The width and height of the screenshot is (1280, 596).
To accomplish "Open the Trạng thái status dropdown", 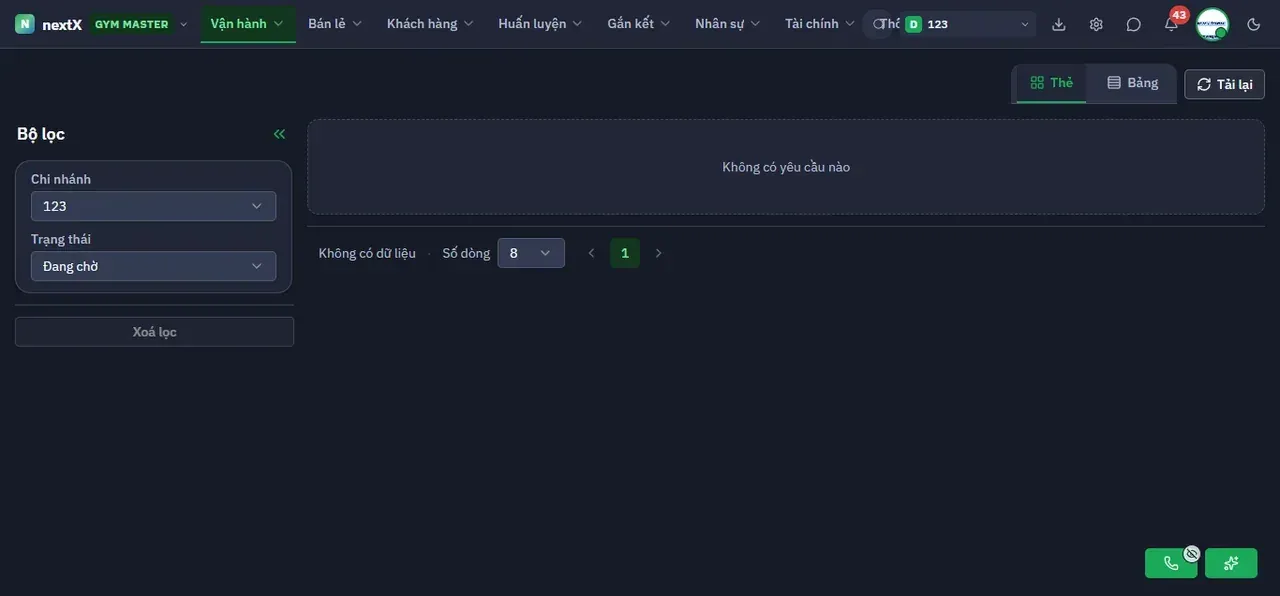I will coord(154,266).
